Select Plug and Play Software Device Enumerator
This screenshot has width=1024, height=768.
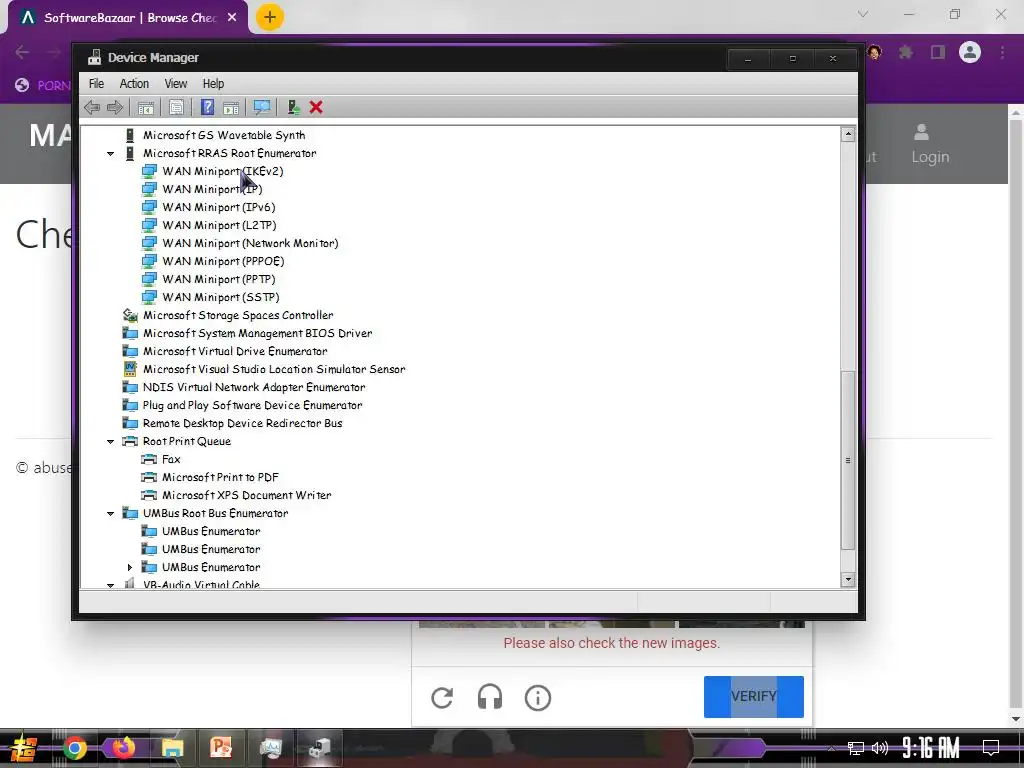coord(252,406)
